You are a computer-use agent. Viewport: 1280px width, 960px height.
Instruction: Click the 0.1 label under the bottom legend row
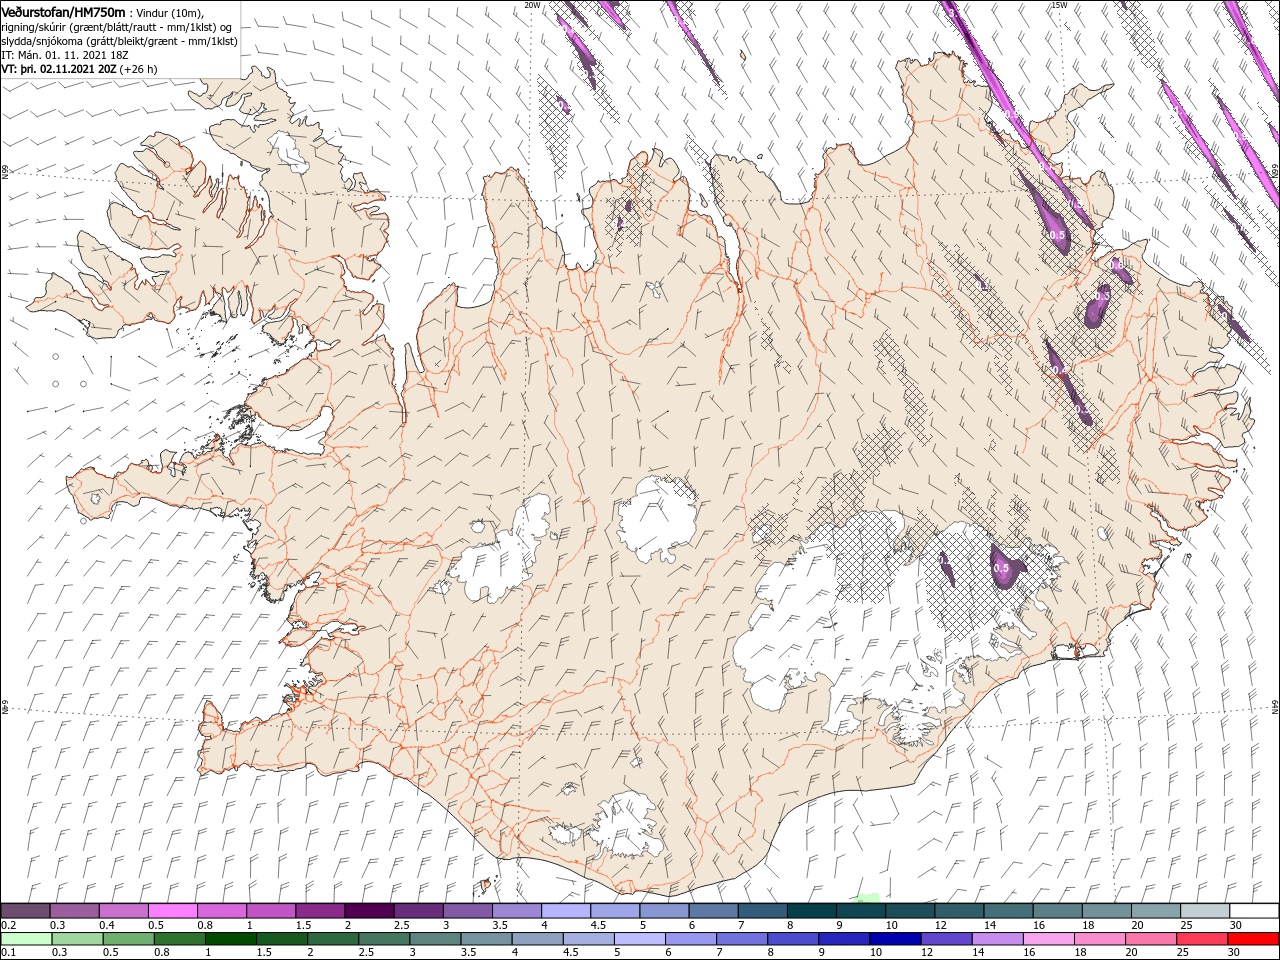8,953
